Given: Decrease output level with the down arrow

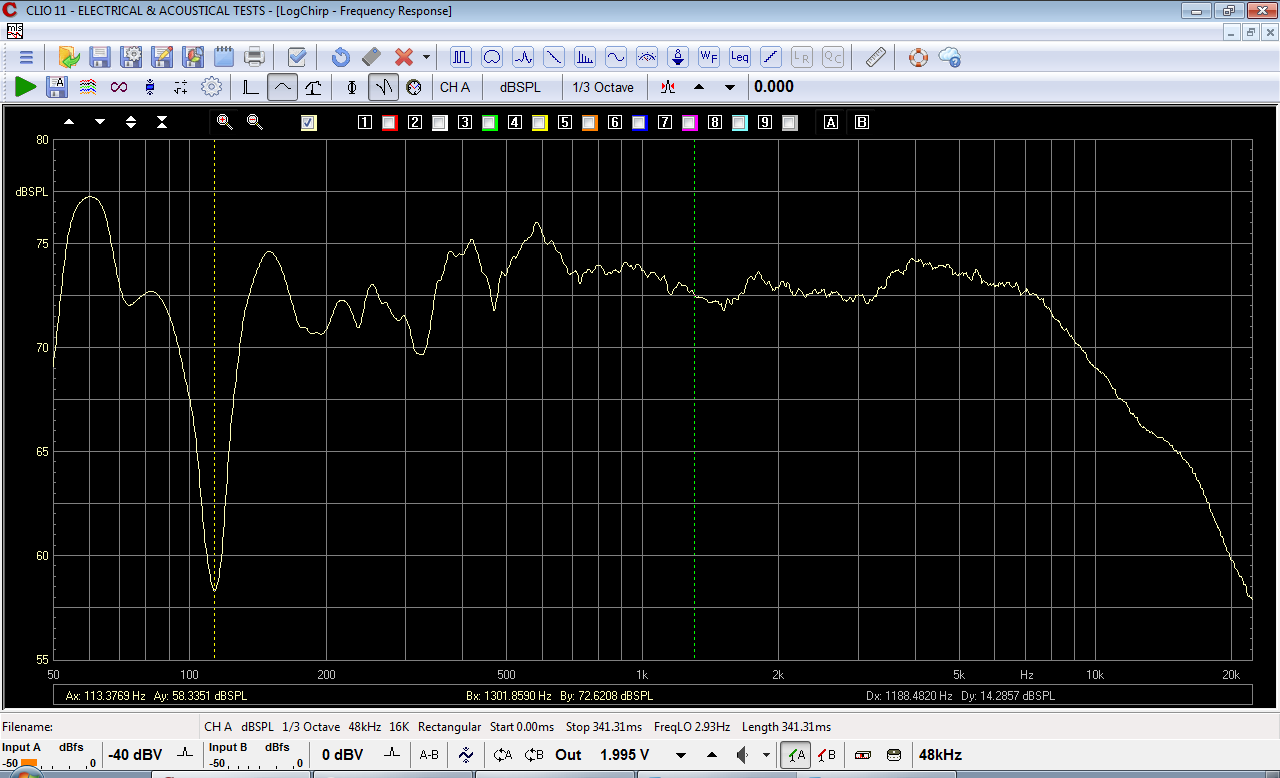Looking at the screenshot, I should click(x=682, y=755).
